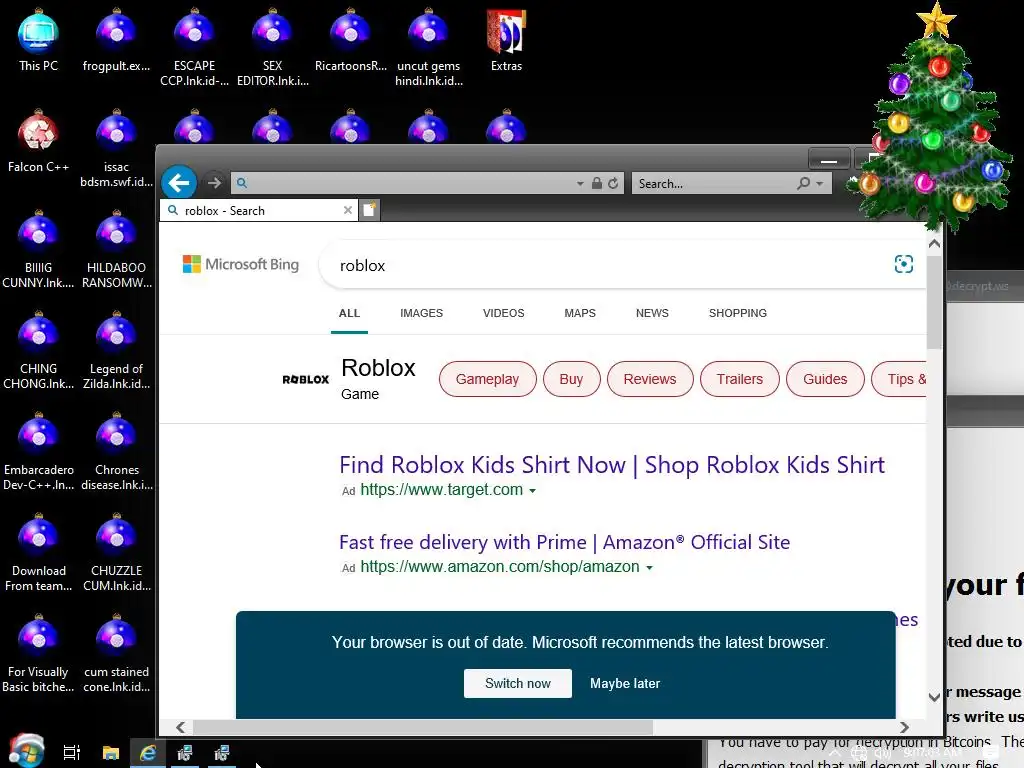The width and height of the screenshot is (1024, 768).
Task: Open the Start menu with the Santa-hat orb
Action: (x=26, y=751)
